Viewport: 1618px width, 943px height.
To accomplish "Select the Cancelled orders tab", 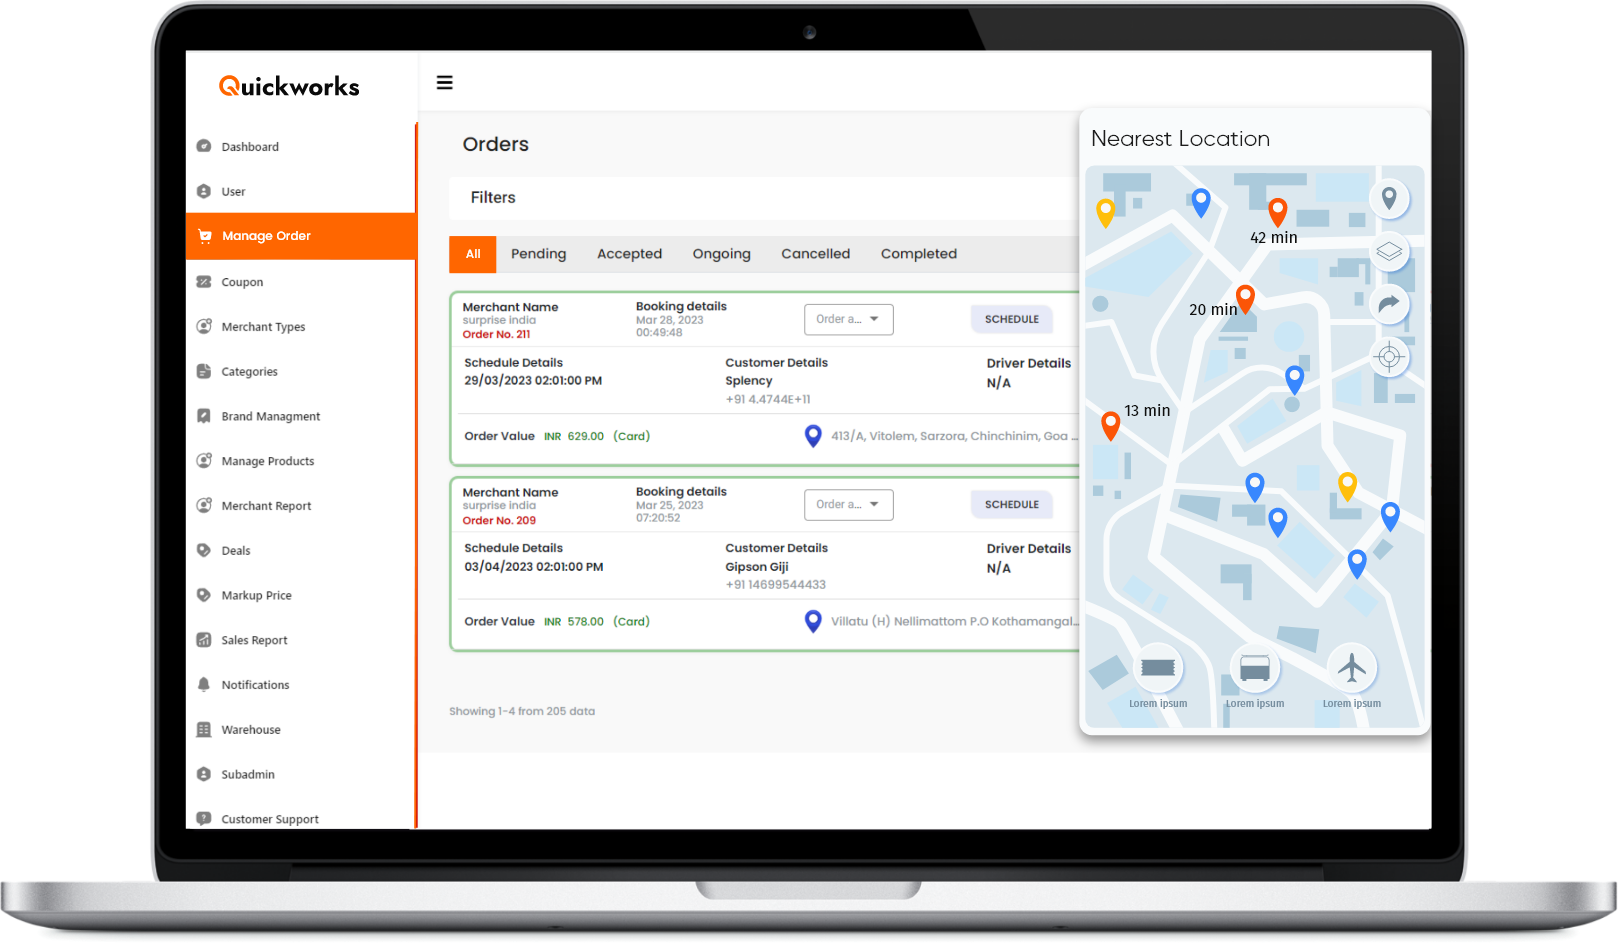I will (x=815, y=254).
